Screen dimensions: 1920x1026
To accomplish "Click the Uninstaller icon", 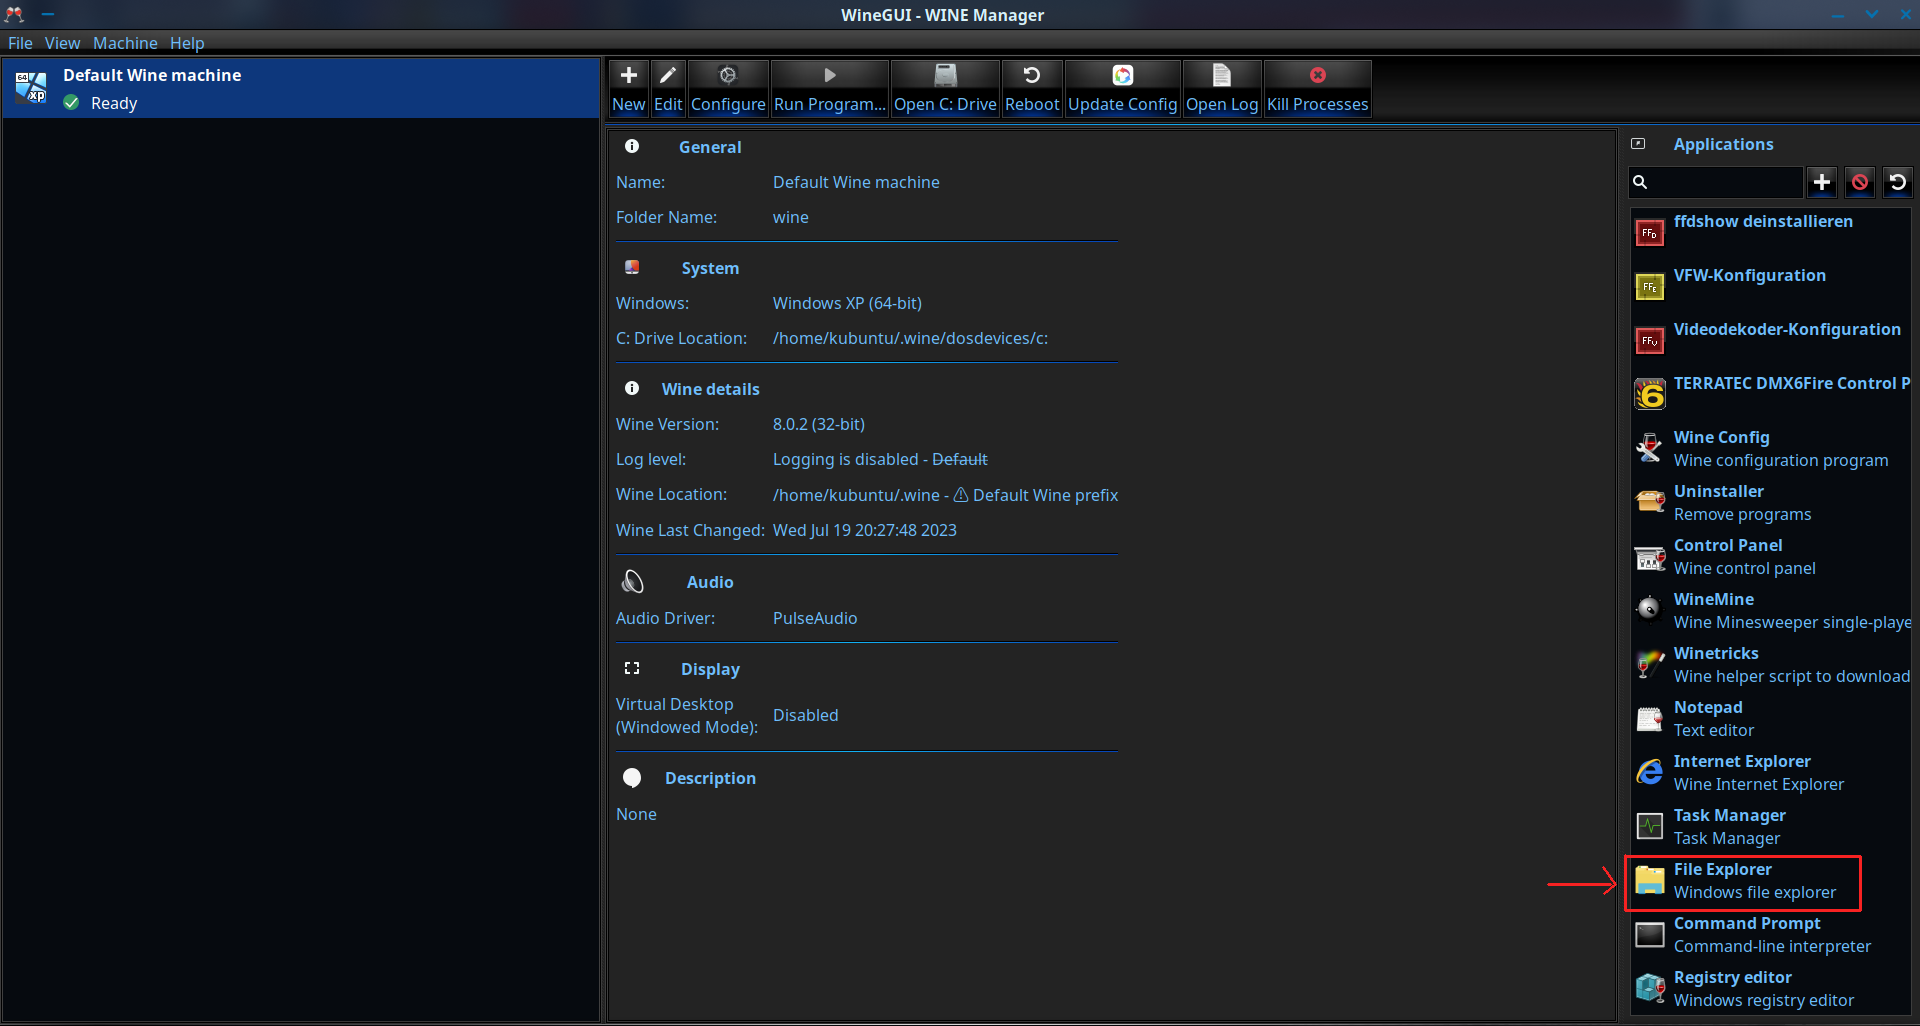I will [x=1650, y=502].
